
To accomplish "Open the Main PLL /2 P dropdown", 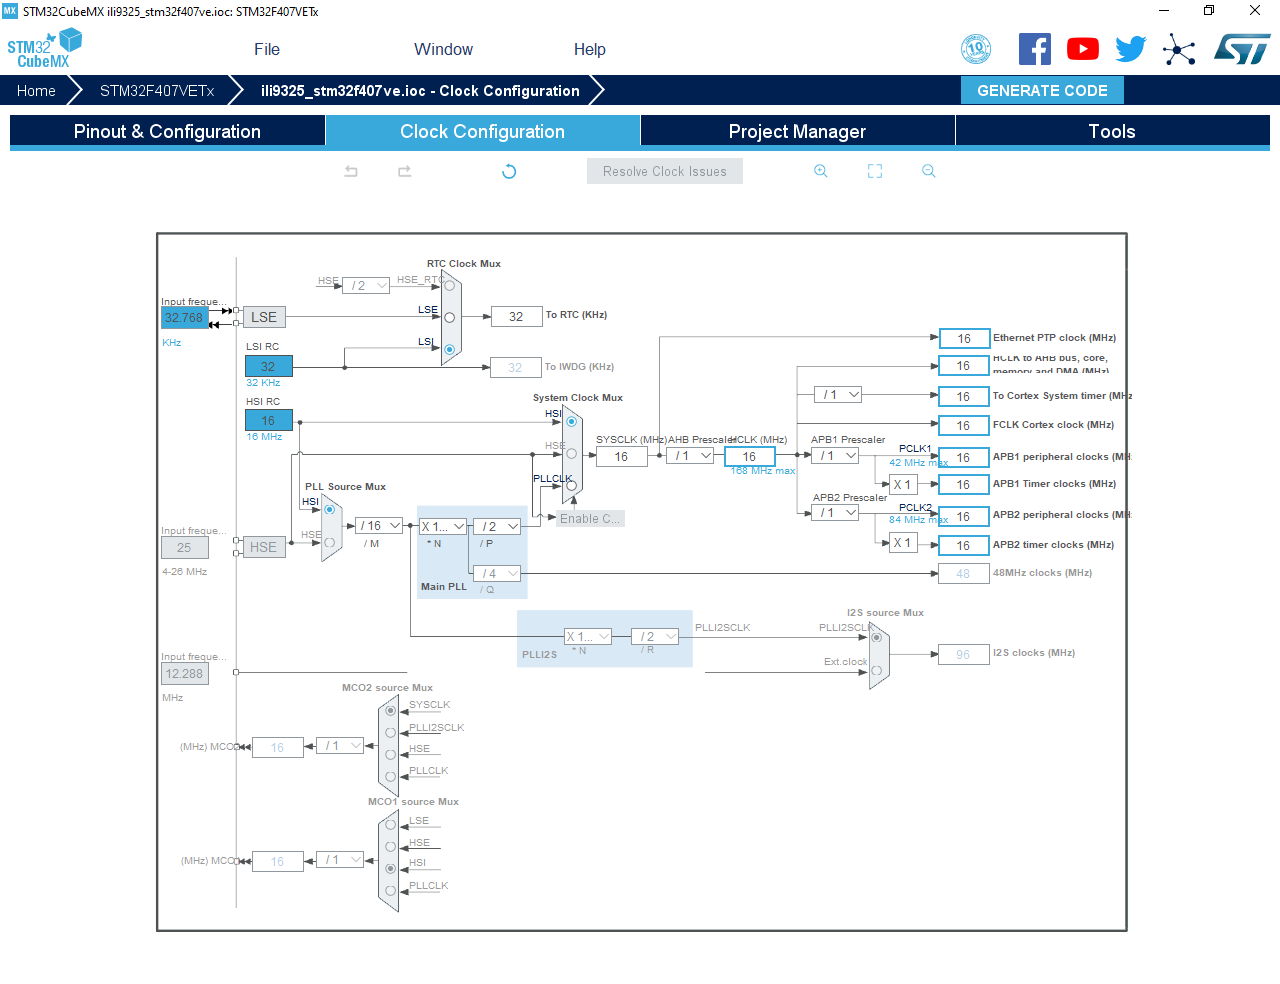I will click(x=497, y=526).
